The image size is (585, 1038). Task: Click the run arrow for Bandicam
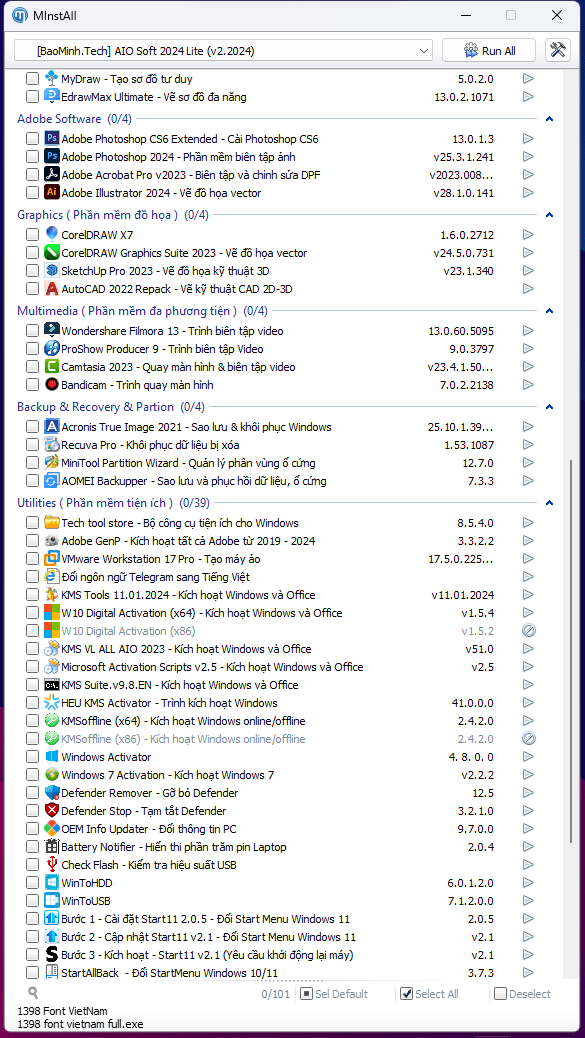[x=528, y=385]
